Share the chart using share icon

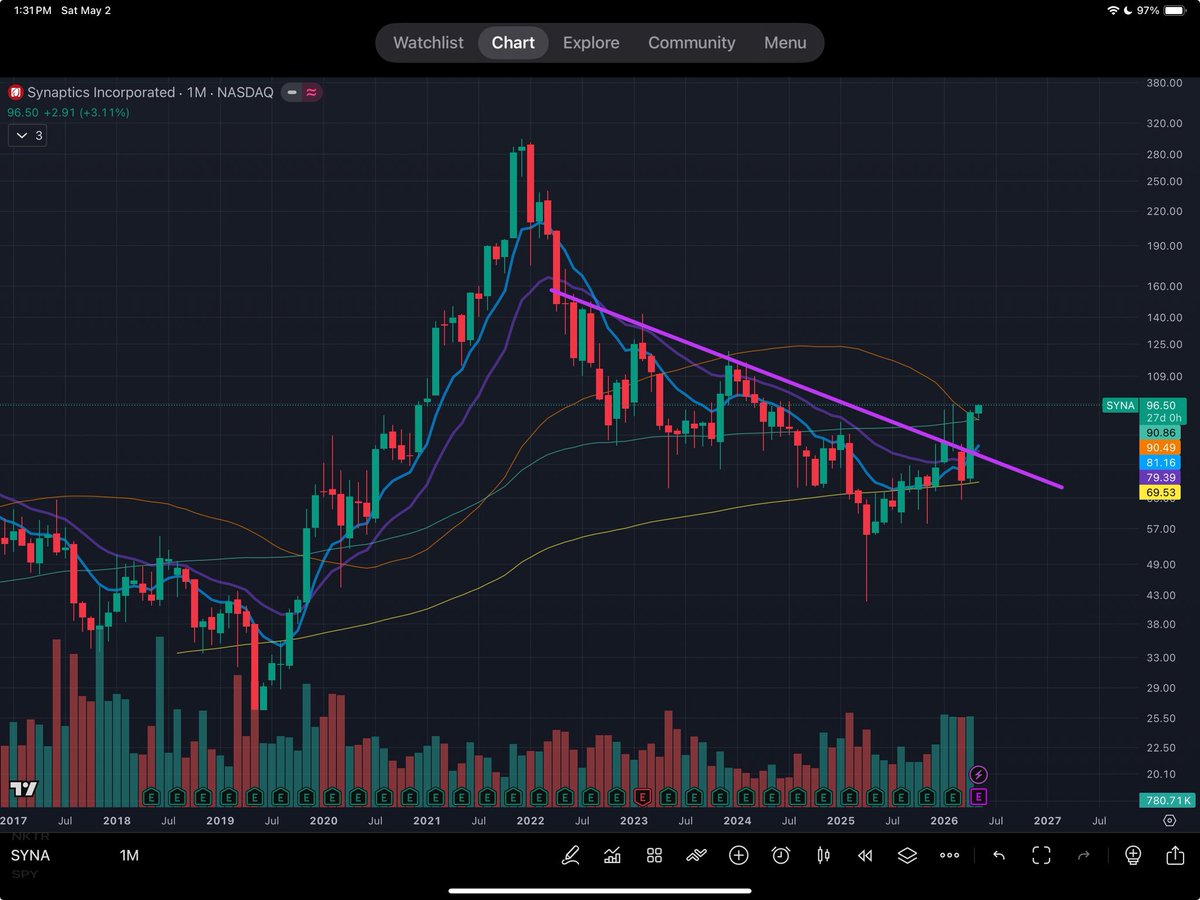(1175, 855)
